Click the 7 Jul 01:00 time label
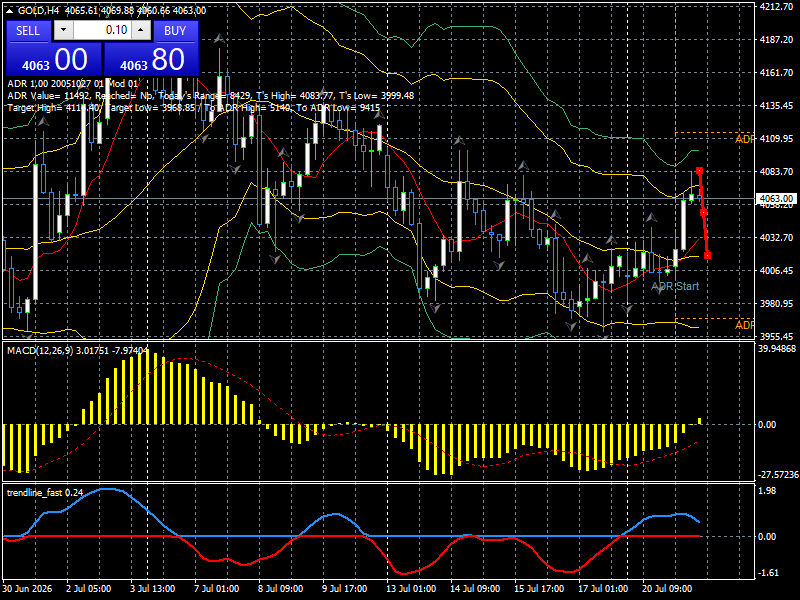The image size is (800, 600). pyautogui.click(x=216, y=588)
